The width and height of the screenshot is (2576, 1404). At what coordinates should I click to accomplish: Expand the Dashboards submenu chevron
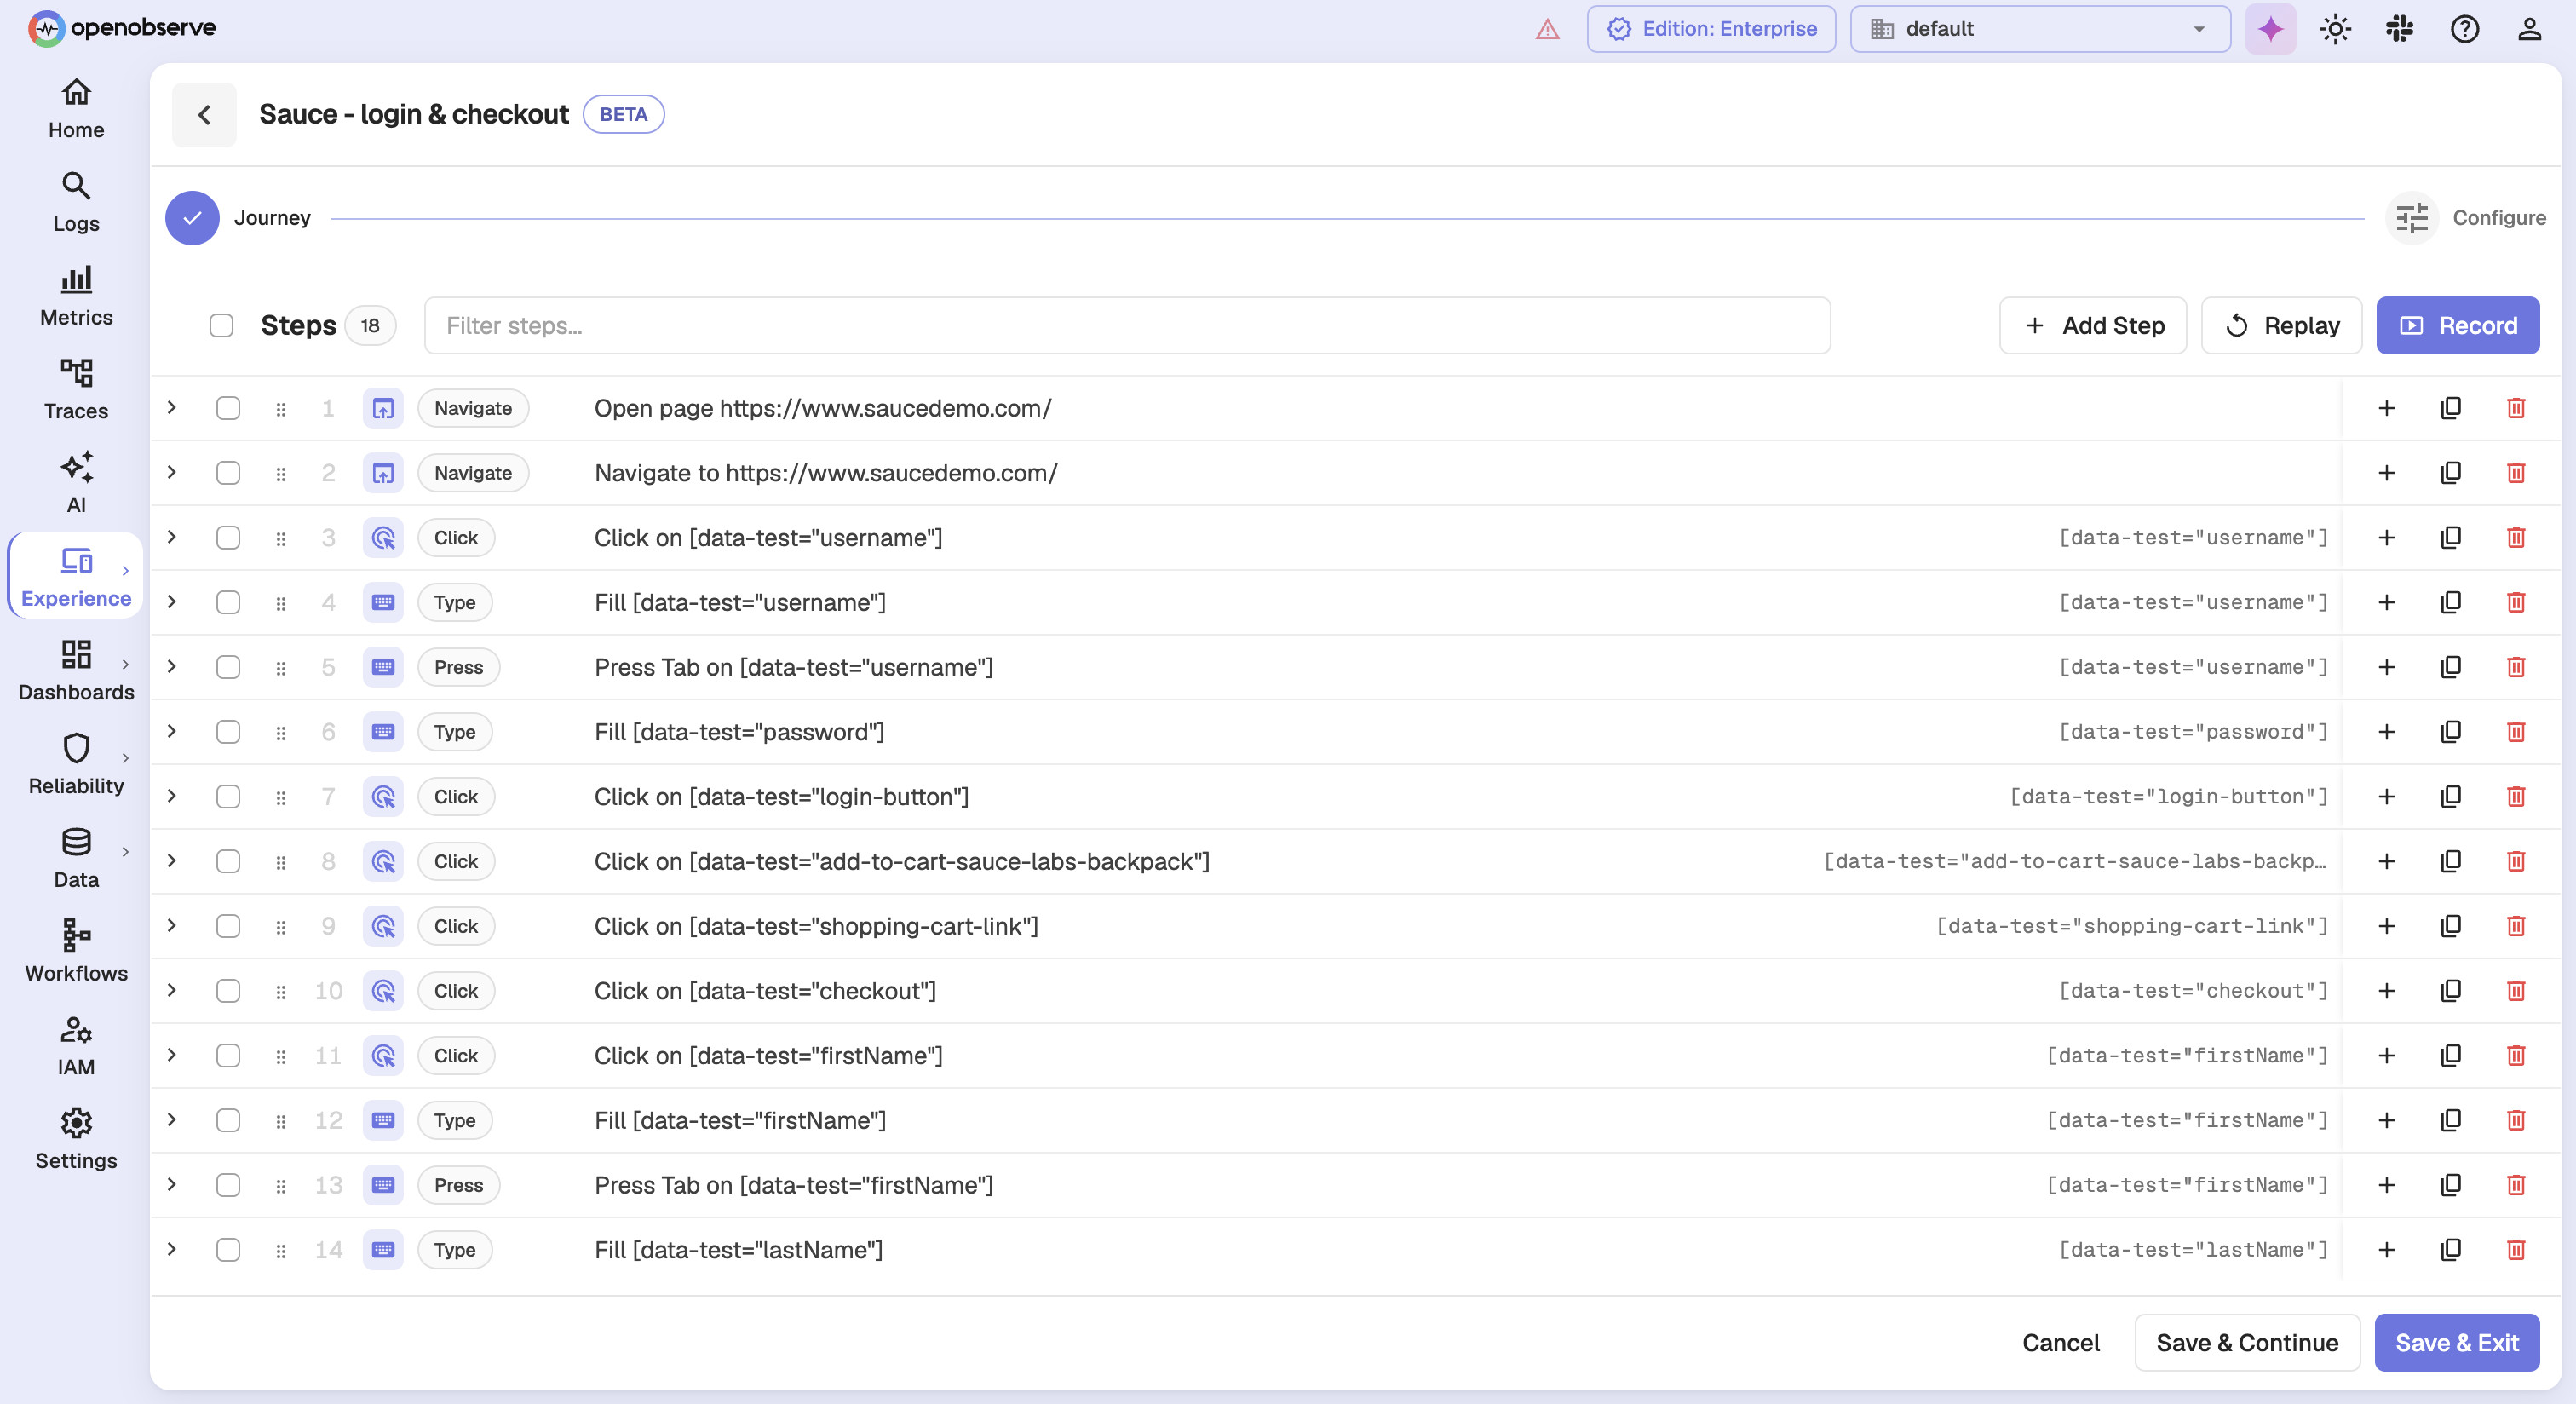125,664
